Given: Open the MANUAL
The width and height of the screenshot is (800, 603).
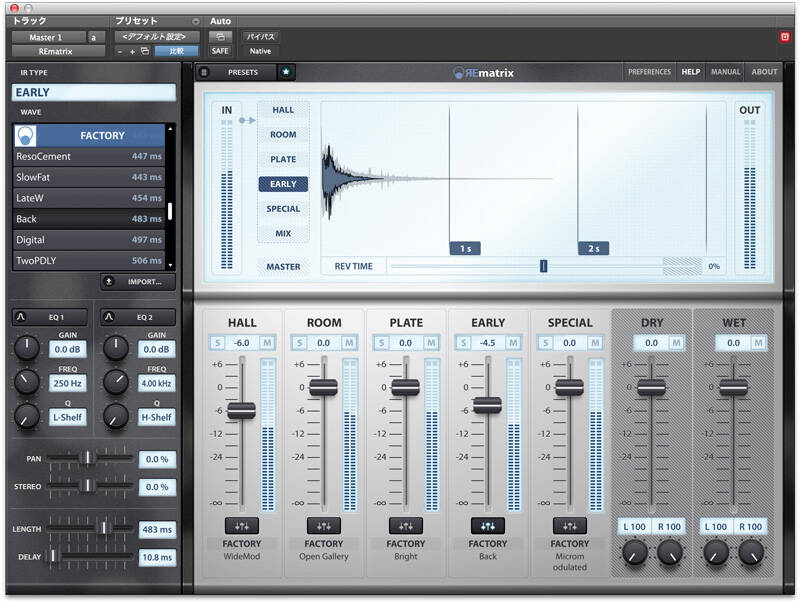Looking at the screenshot, I should tap(726, 72).
